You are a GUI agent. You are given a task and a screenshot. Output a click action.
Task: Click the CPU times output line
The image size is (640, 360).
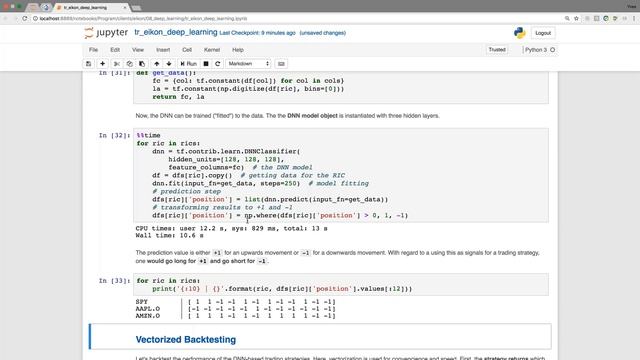click(x=231, y=229)
